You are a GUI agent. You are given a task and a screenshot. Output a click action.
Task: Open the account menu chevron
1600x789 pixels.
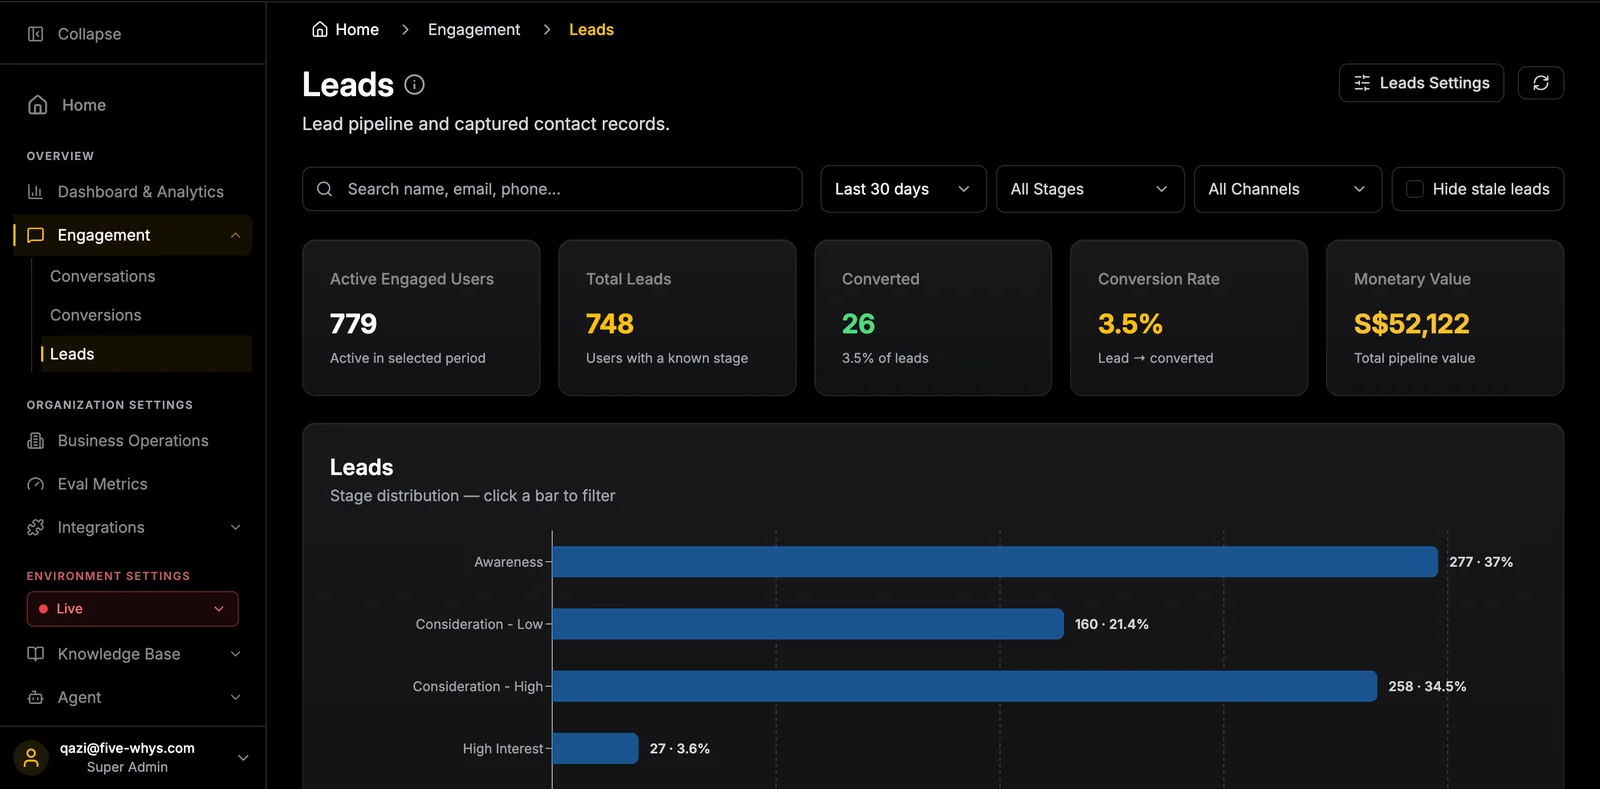243,758
